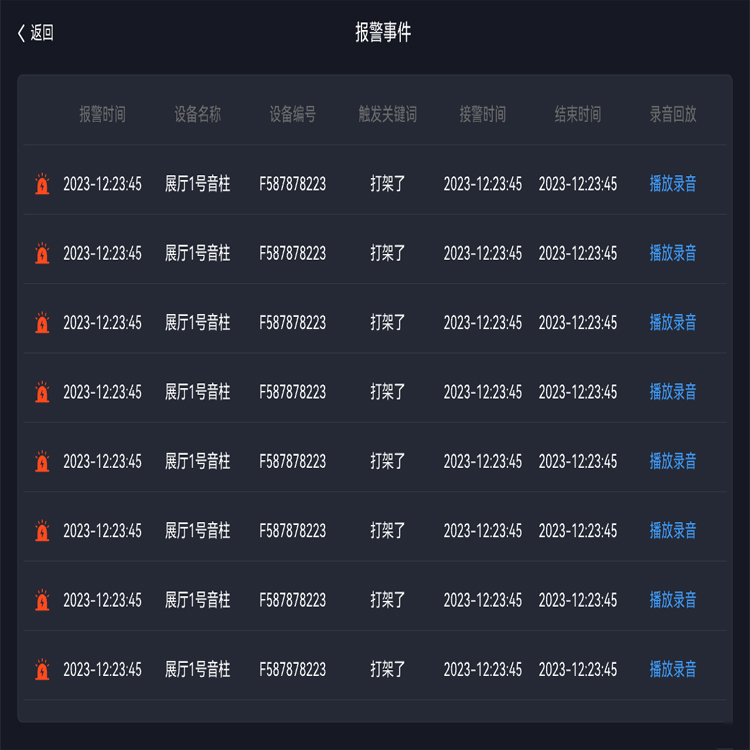Image resolution: width=750 pixels, height=750 pixels.
Task: Play recording (播放录音) for the last alarm event
Action: coord(673,669)
